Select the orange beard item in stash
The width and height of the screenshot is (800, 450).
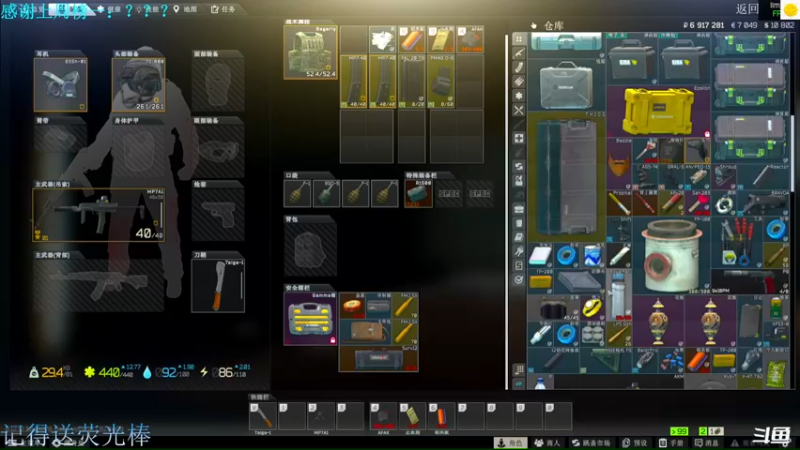(619, 163)
